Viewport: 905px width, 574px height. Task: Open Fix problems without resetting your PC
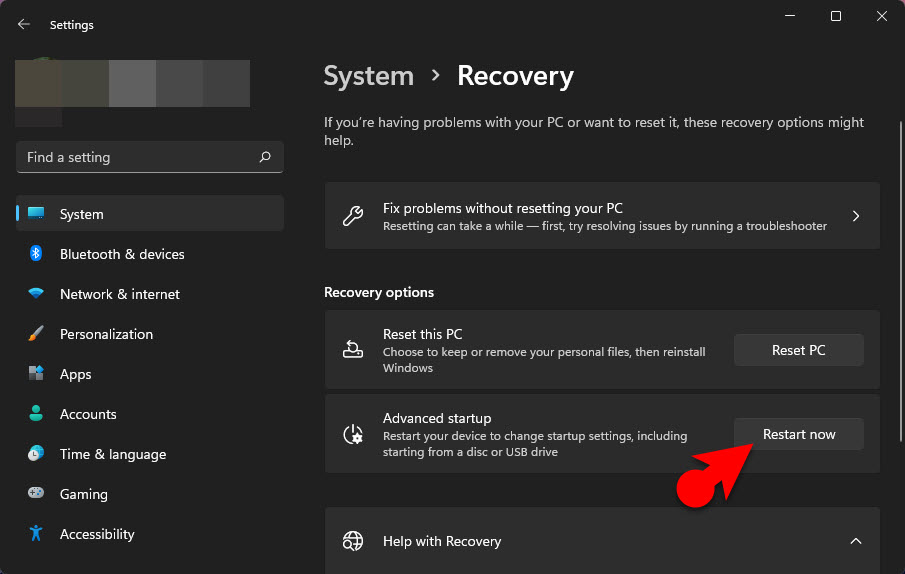coord(602,216)
